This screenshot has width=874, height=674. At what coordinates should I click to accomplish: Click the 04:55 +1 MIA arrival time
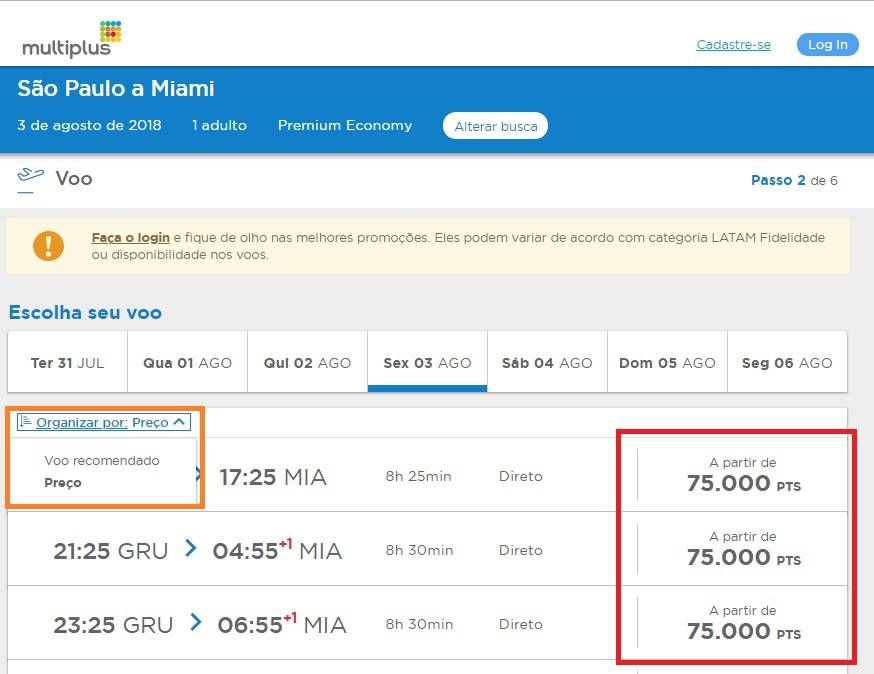(277, 550)
